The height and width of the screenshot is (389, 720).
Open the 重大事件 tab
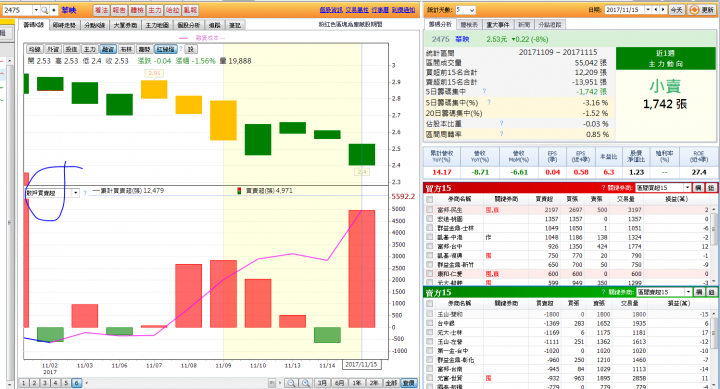(498, 25)
